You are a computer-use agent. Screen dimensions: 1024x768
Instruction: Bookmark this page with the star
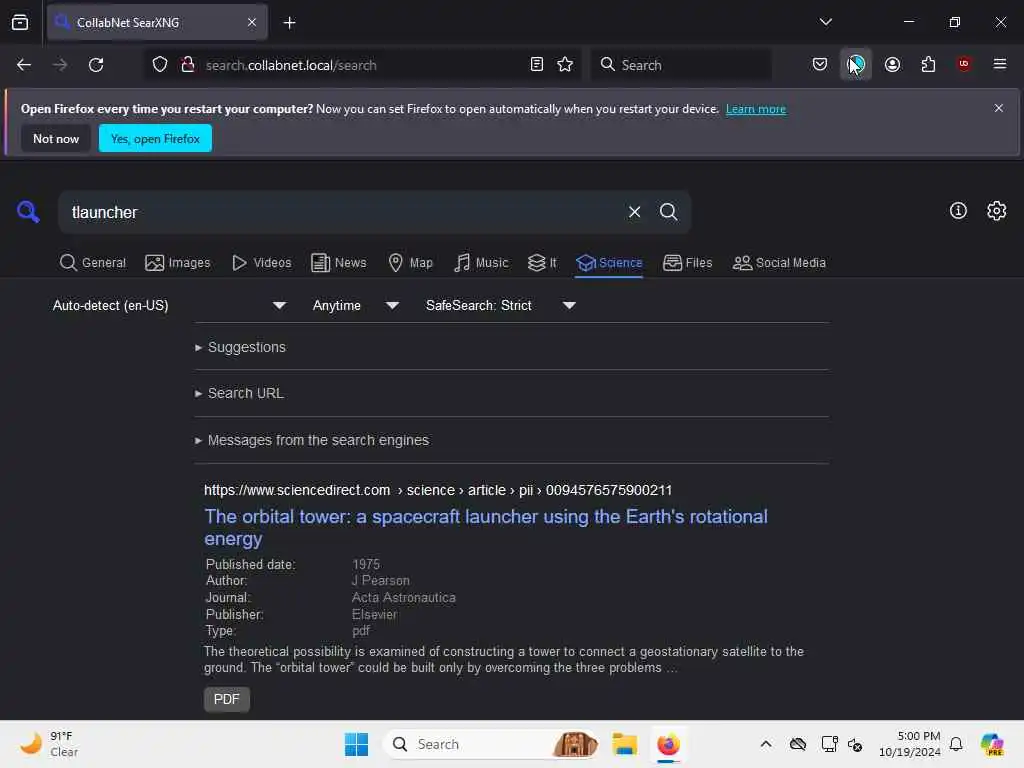click(x=565, y=65)
